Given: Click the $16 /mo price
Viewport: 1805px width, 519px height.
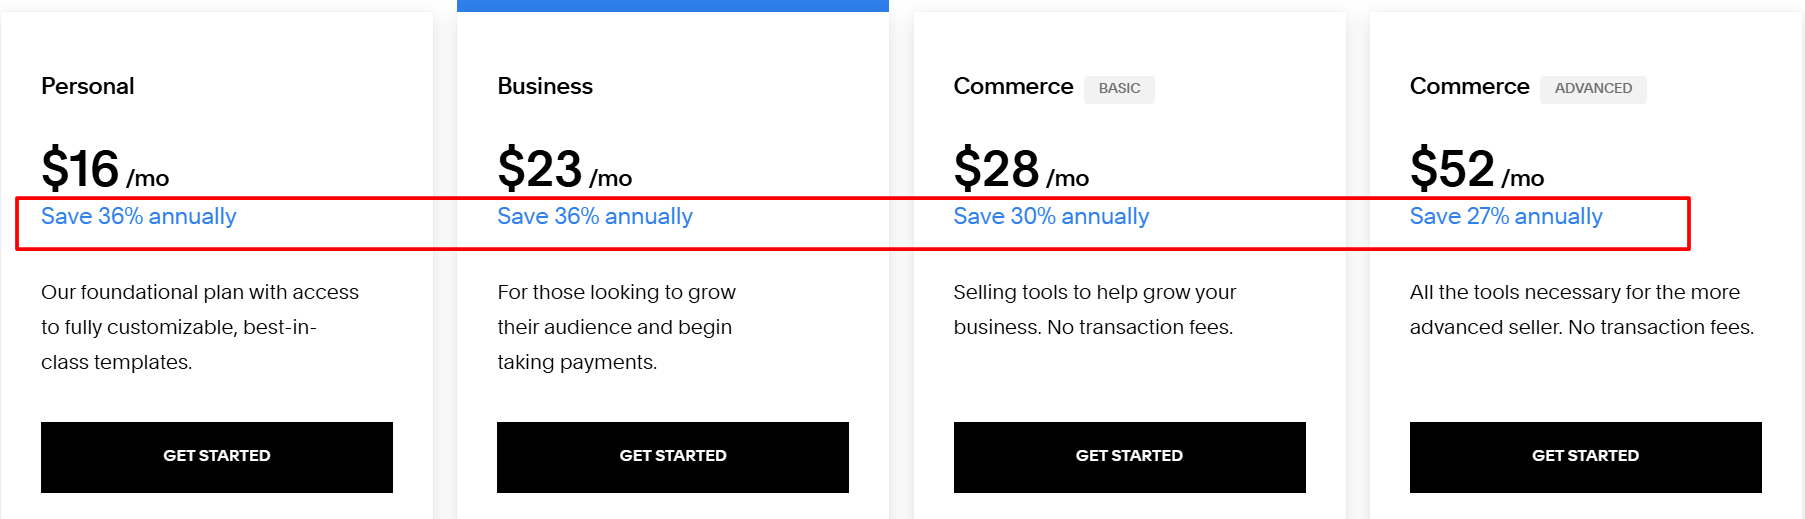Looking at the screenshot, I should [x=104, y=169].
